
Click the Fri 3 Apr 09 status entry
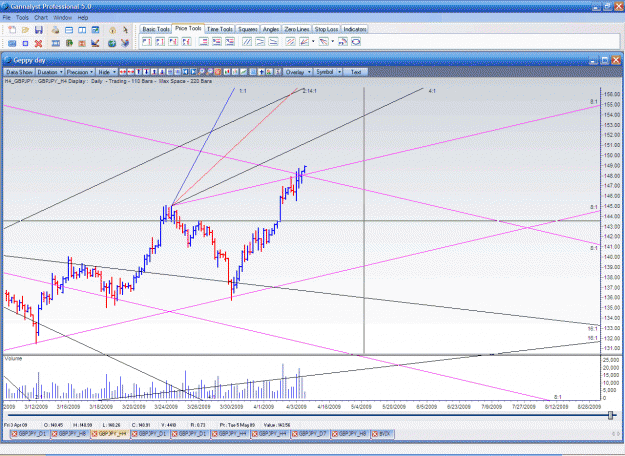16,425
